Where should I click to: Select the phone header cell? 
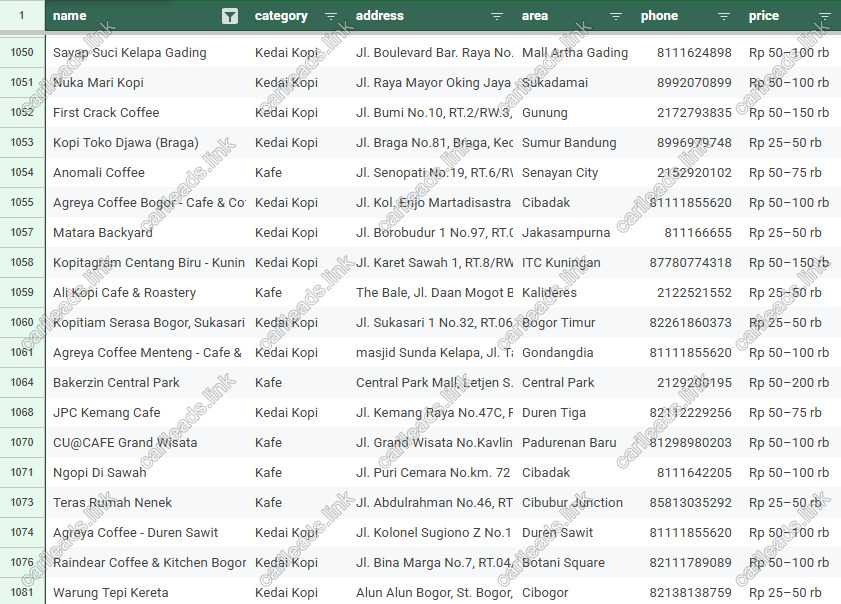click(x=687, y=16)
